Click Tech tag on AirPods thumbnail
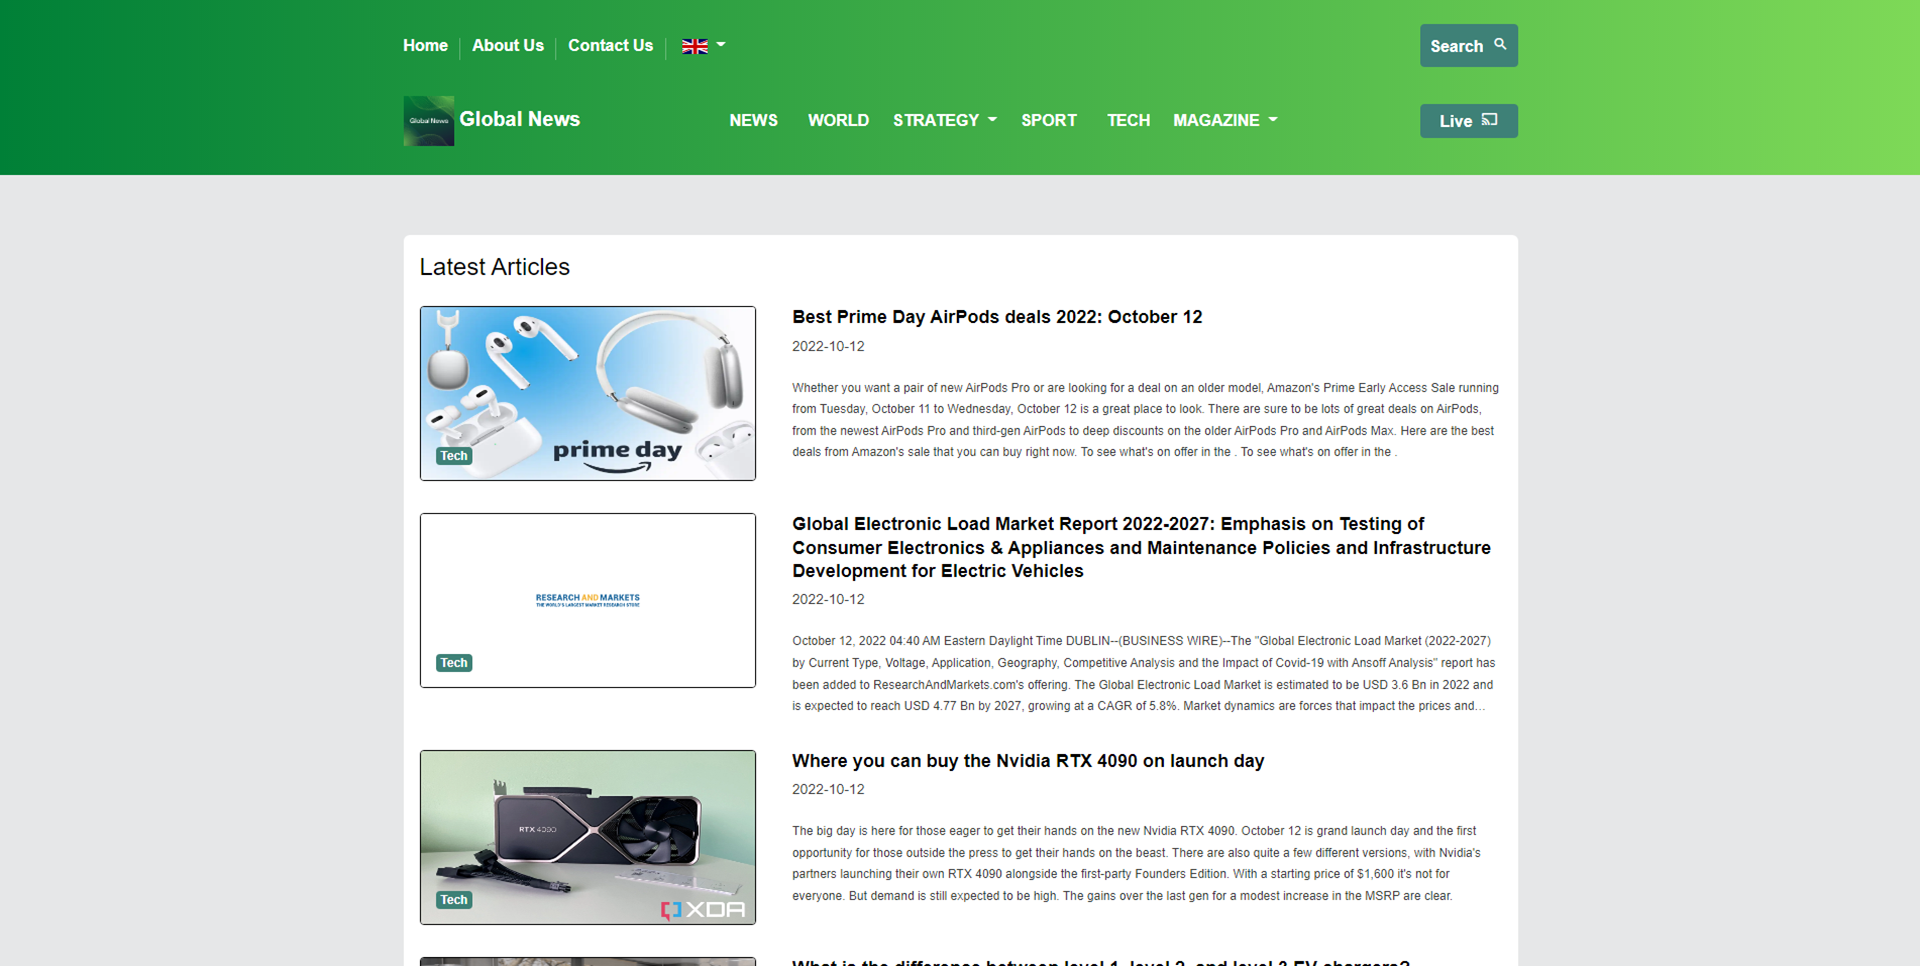 point(454,456)
